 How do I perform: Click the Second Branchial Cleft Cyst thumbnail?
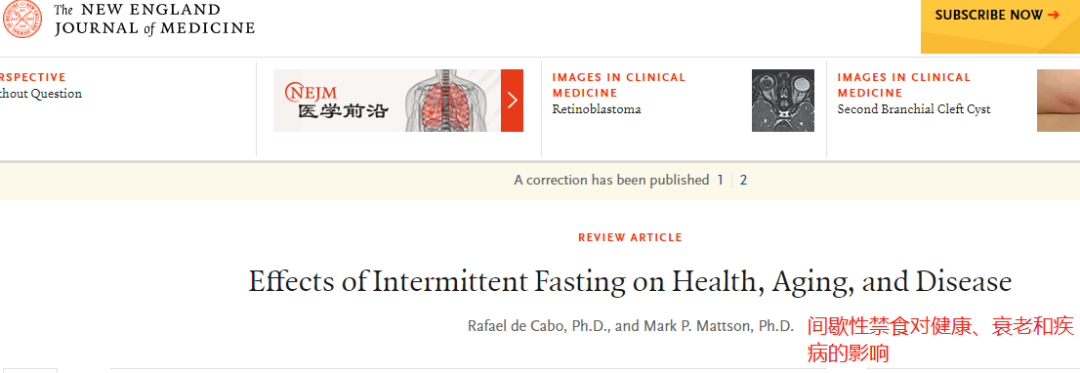(x=1059, y=100)
